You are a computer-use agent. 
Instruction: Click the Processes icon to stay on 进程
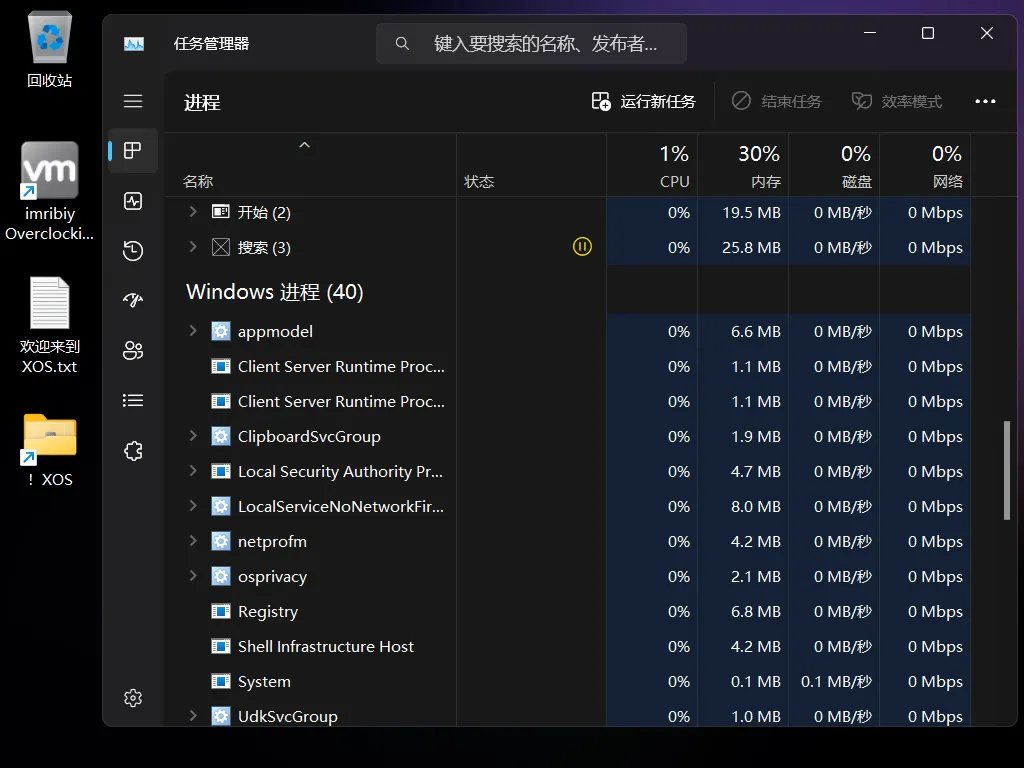tap(133, 151)
